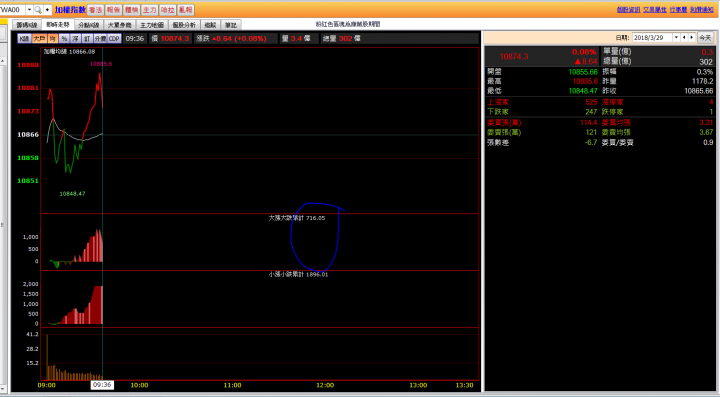720x397 pixels.
Task: Toggle the 大戶 indicator button
Action: [x=39, y=39]
